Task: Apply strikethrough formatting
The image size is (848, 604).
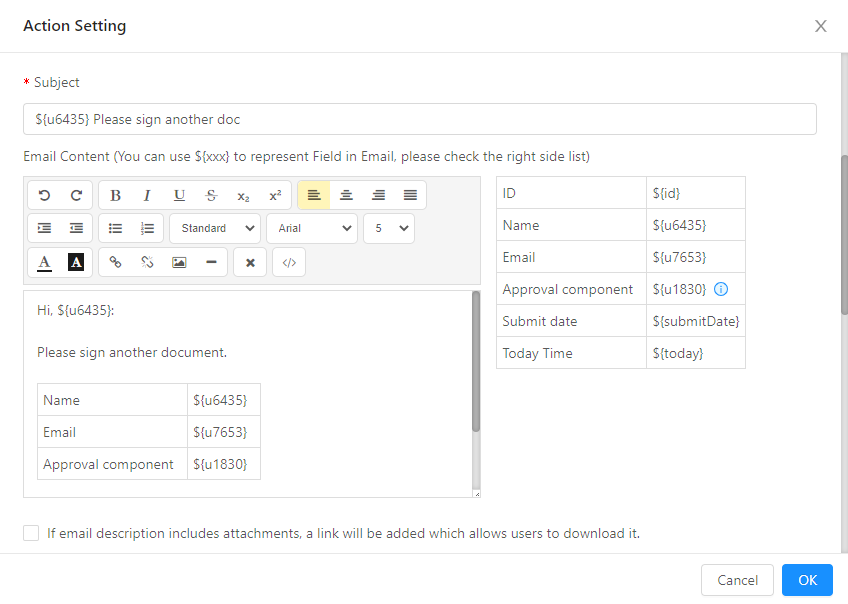Action: tap(211, 195)
